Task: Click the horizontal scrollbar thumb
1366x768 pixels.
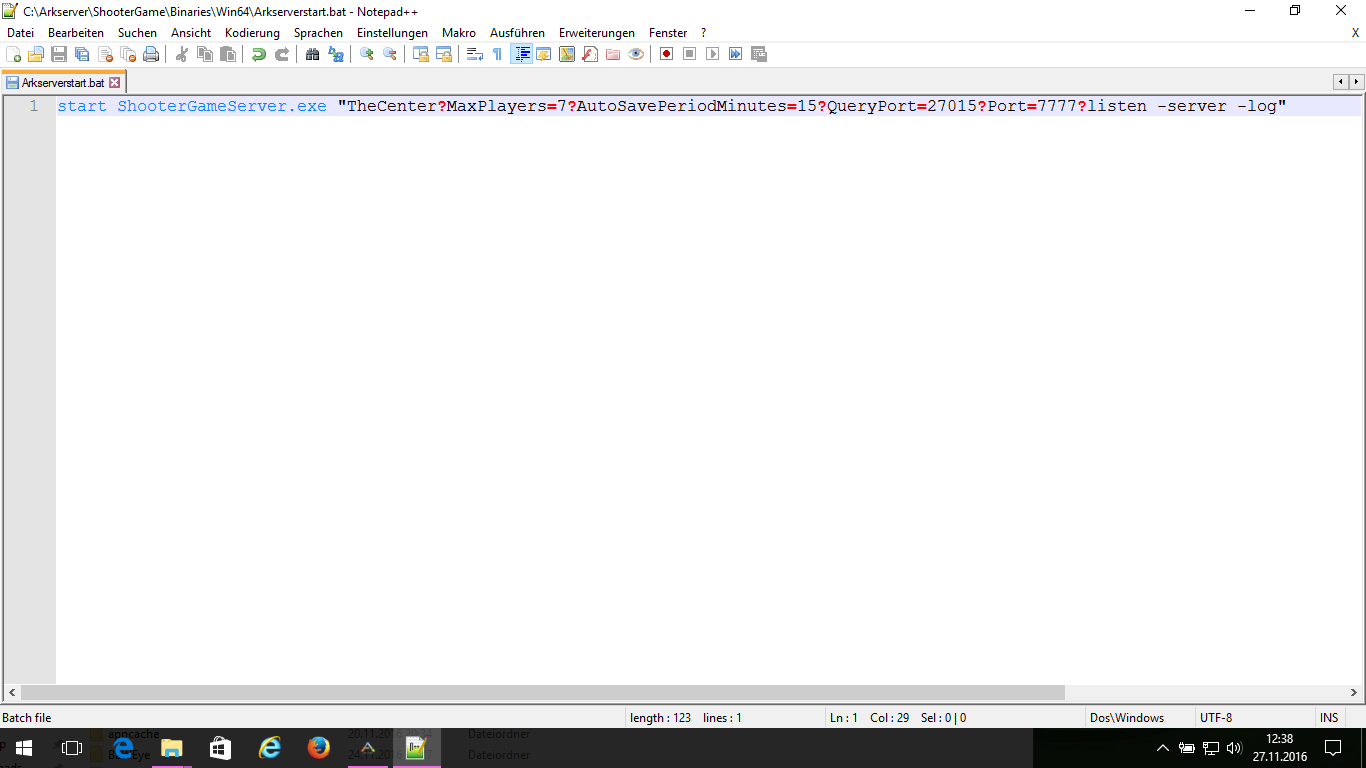Action: tap(543, 692)
